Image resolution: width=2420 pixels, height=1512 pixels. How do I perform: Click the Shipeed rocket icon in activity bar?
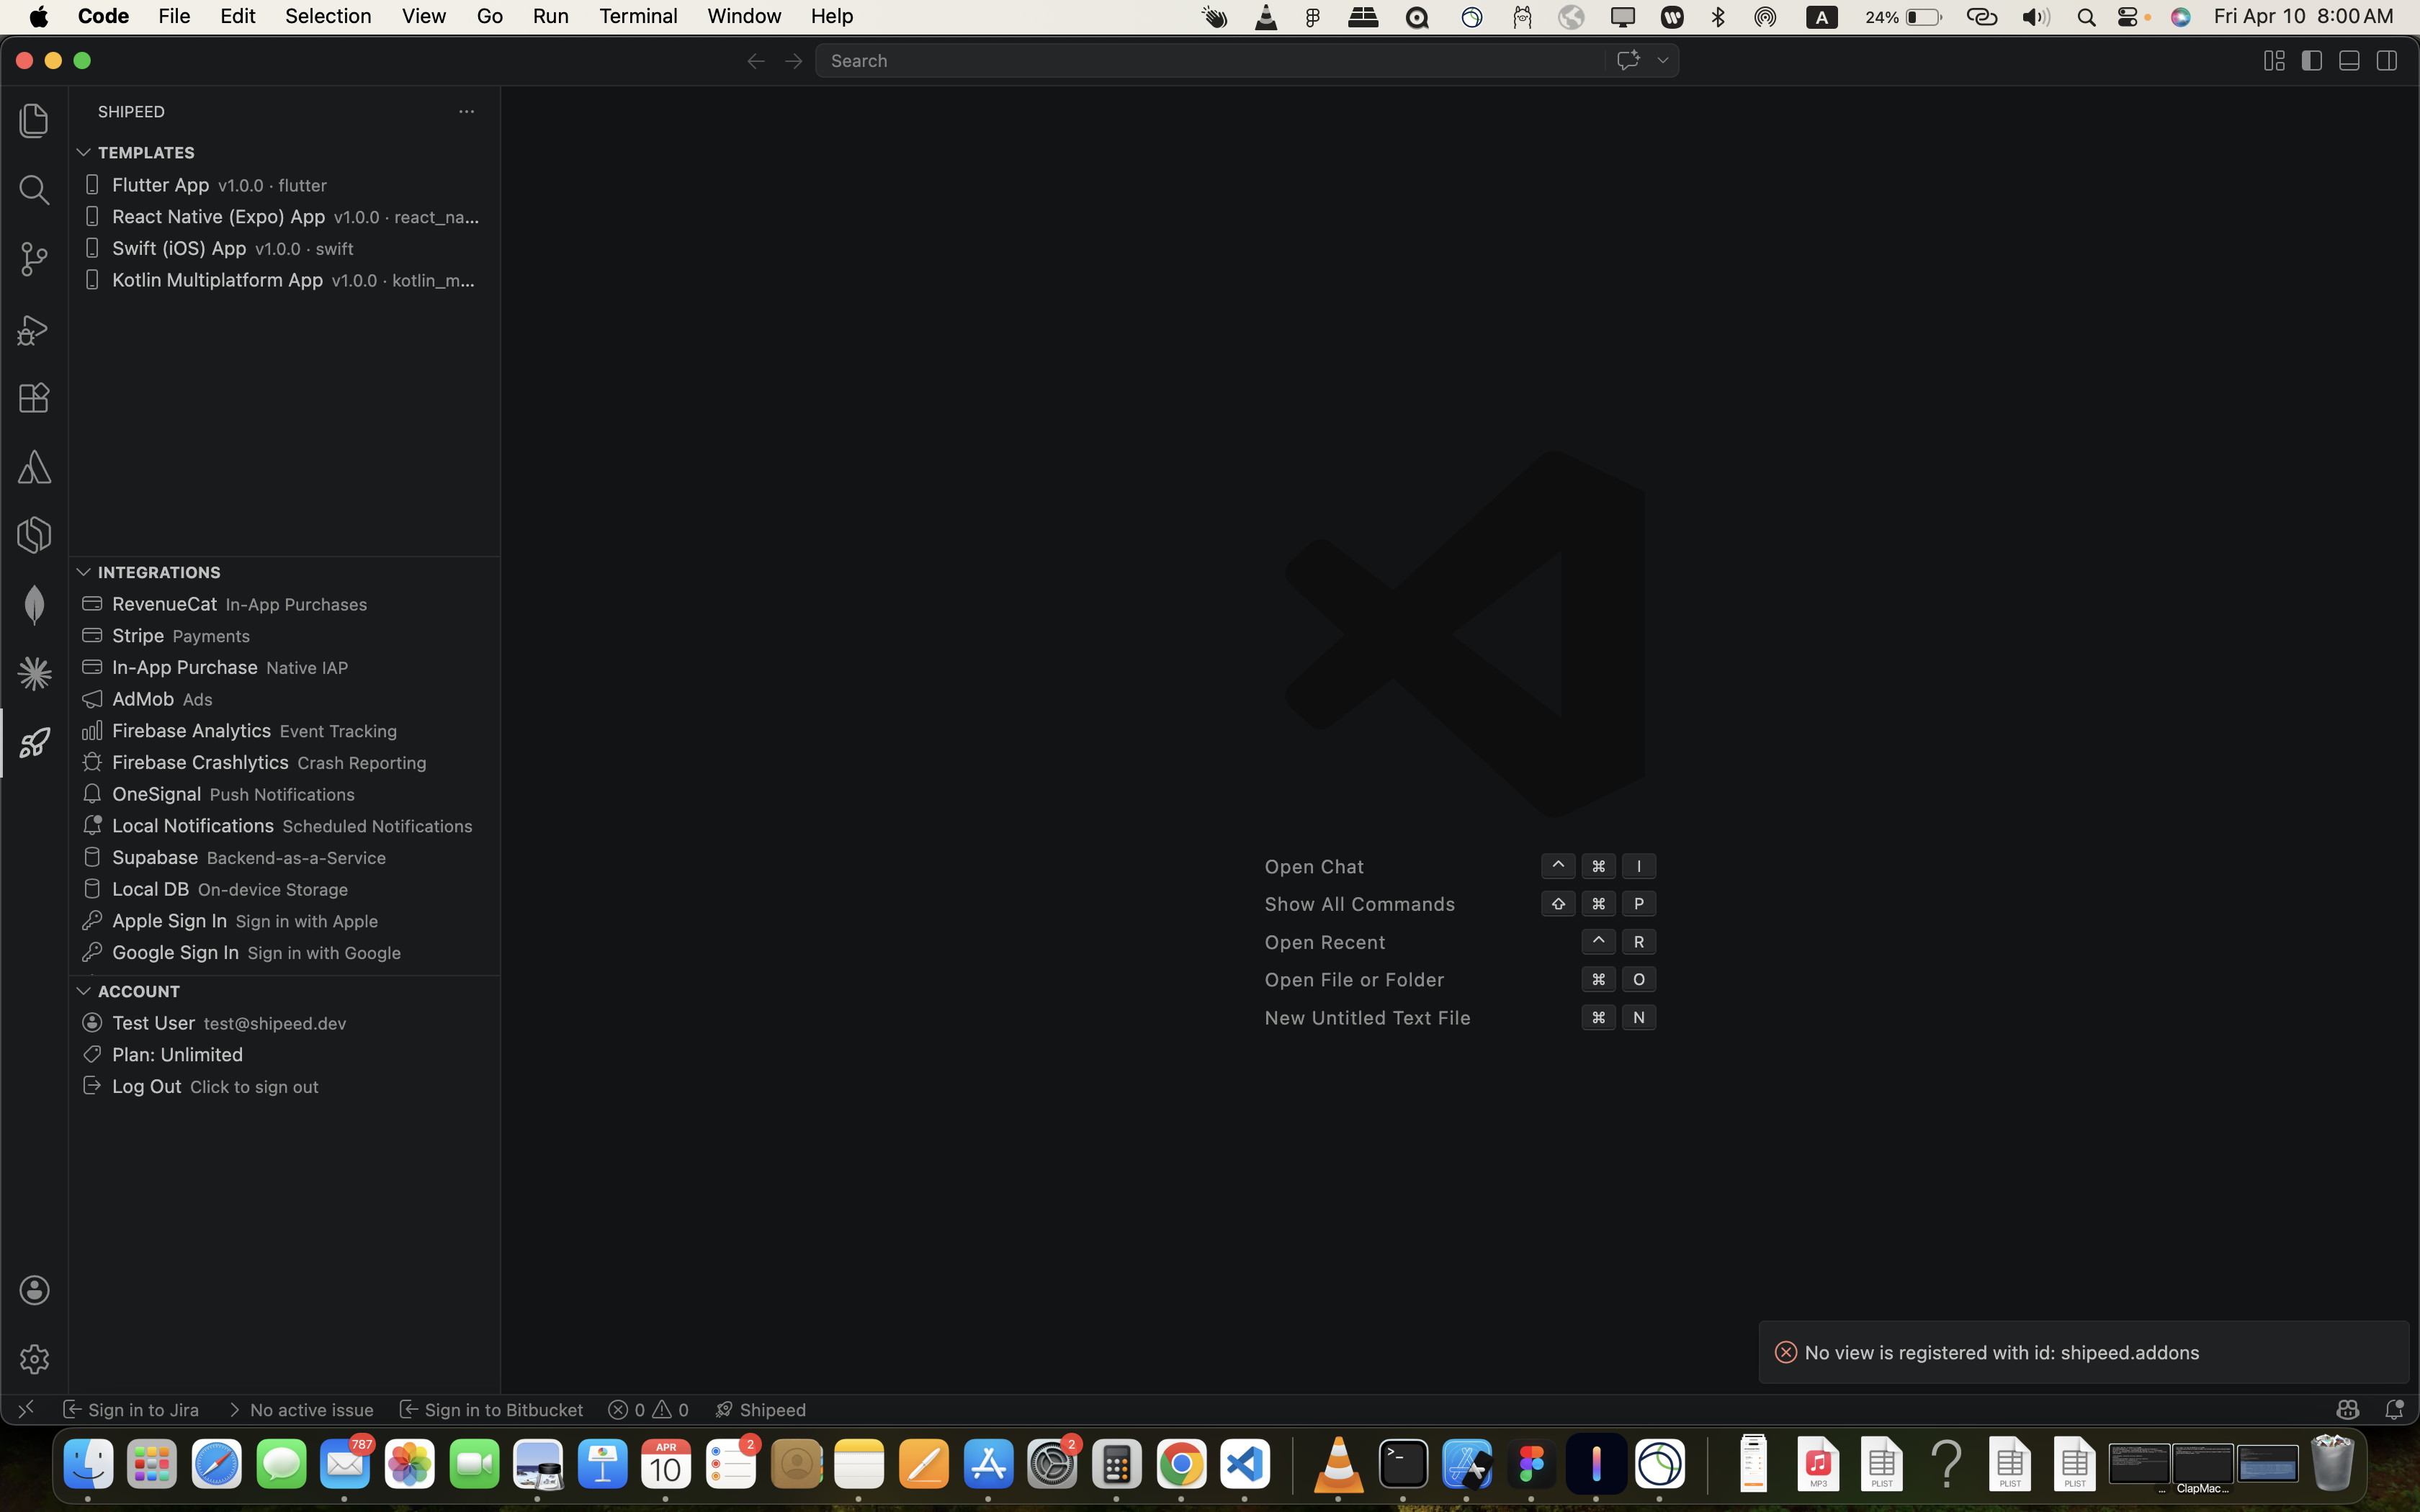[34, 742]
